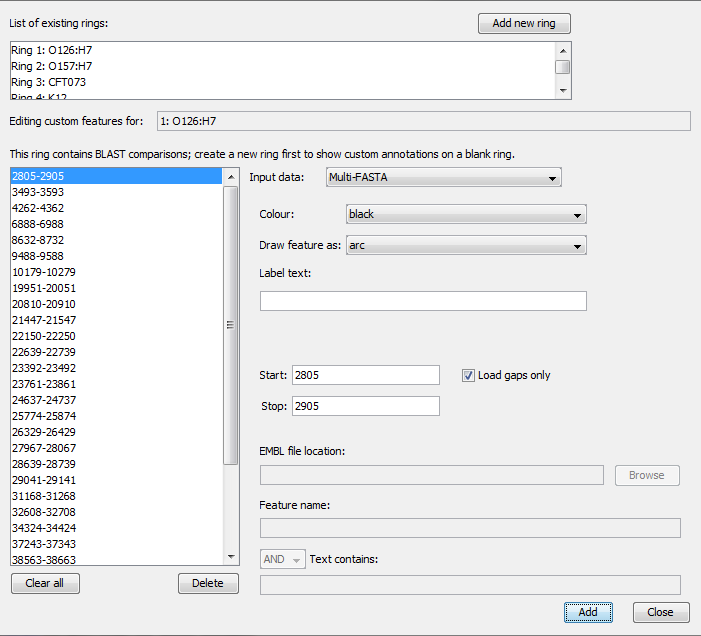Select feature 9488-9588 in list
This screenshot has width=701, height=636.
pyautogui.click(x=116, y=256)
